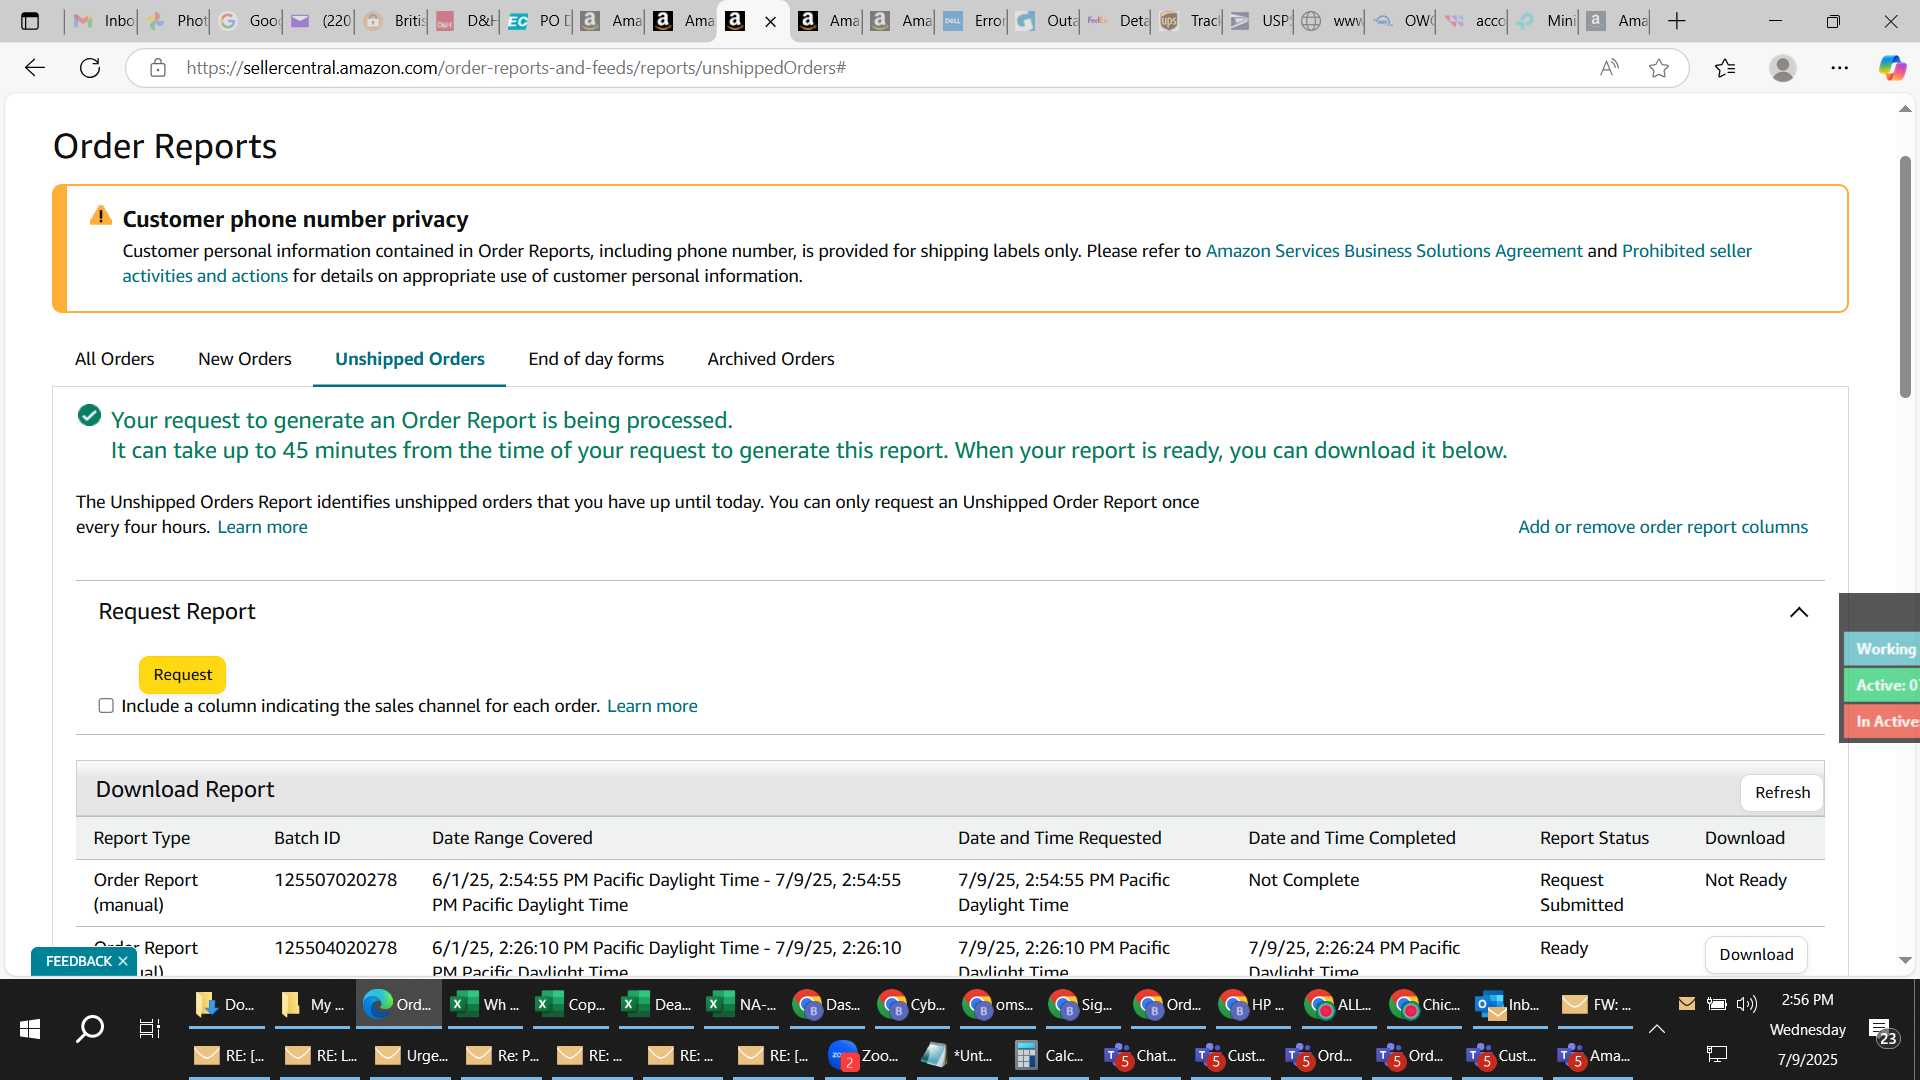View site information lock icon
The image size is (1920, 1080).
[x=157, y=68]
